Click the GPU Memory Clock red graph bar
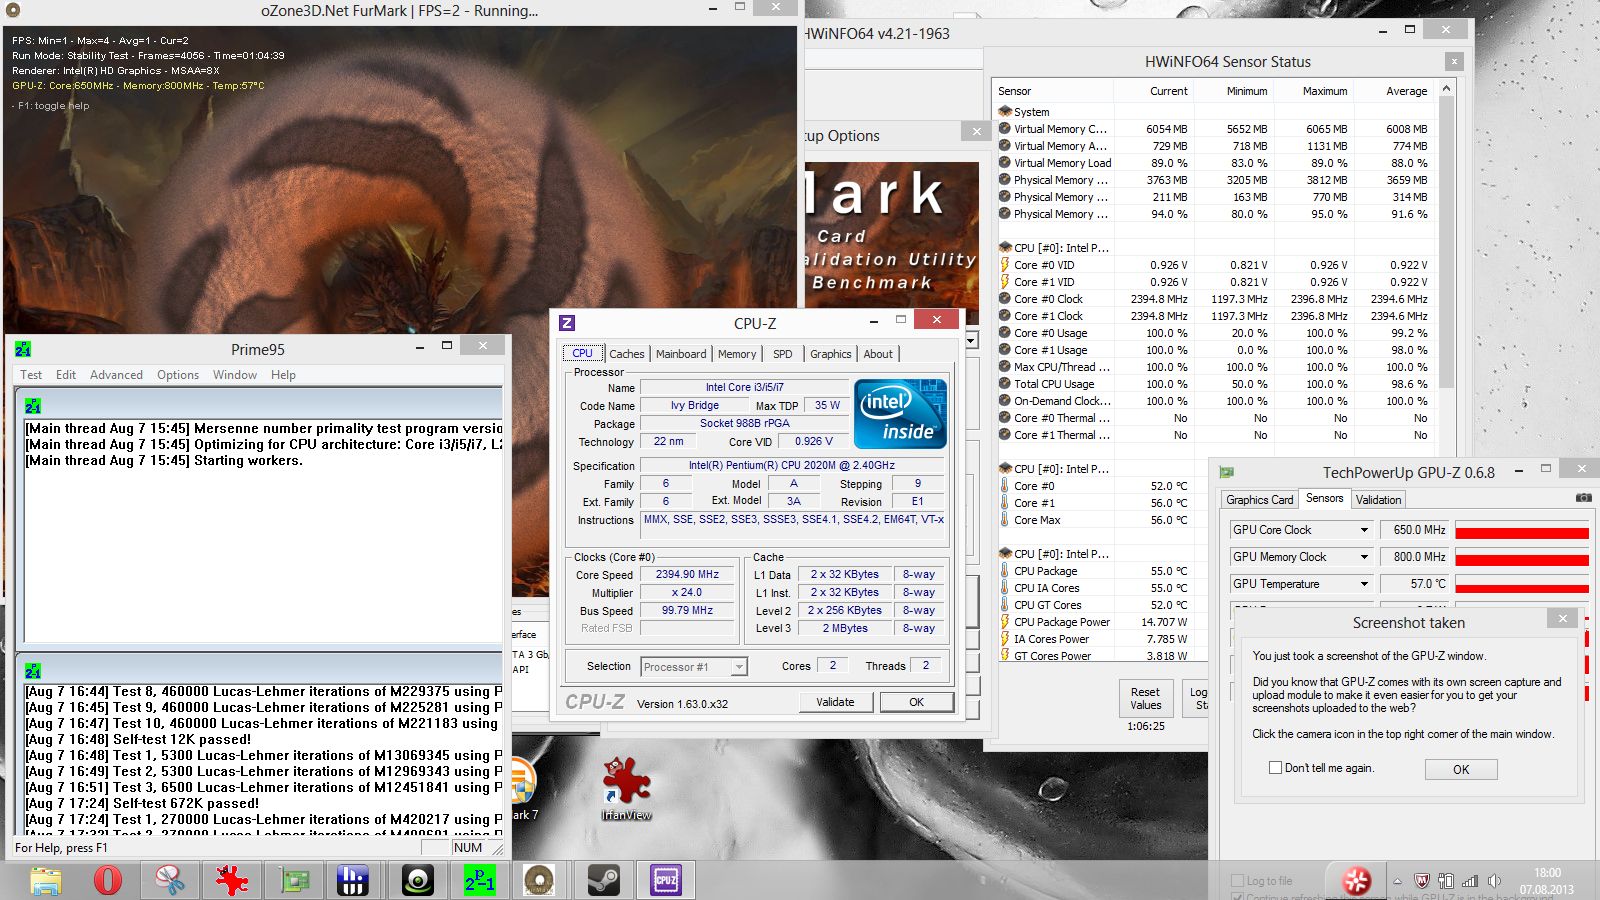 coord(1522,560)
